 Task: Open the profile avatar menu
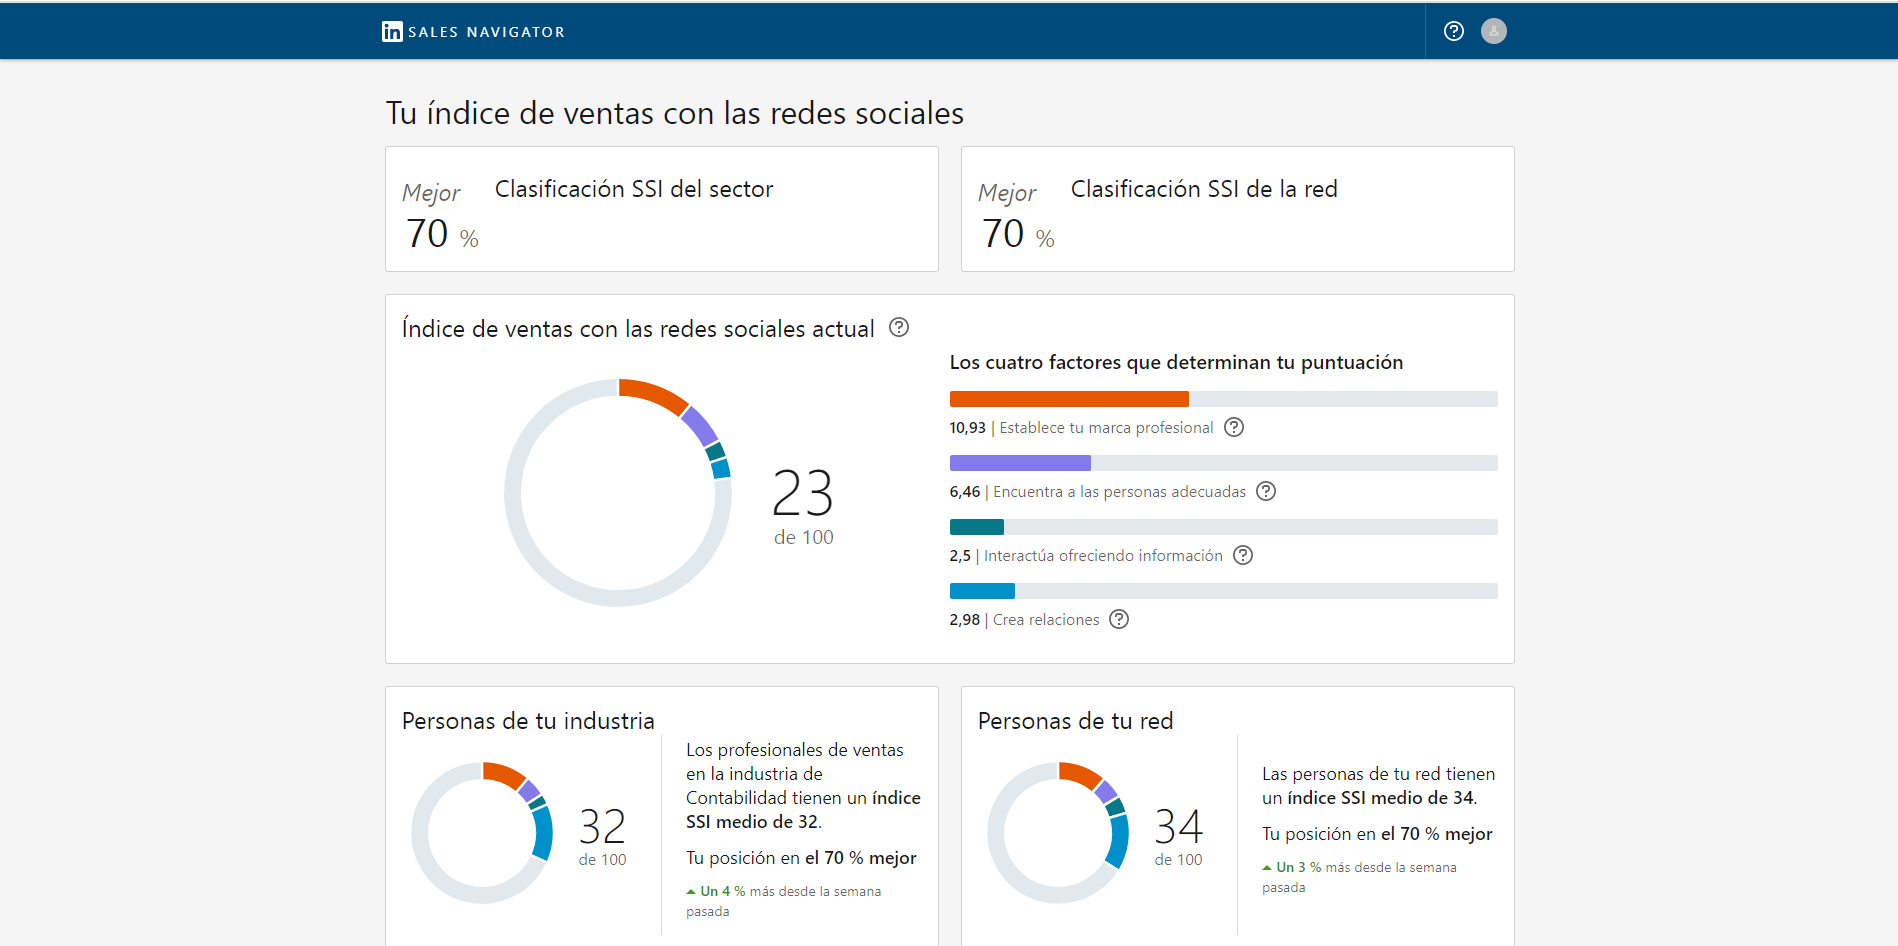[x=1494, y=31]
